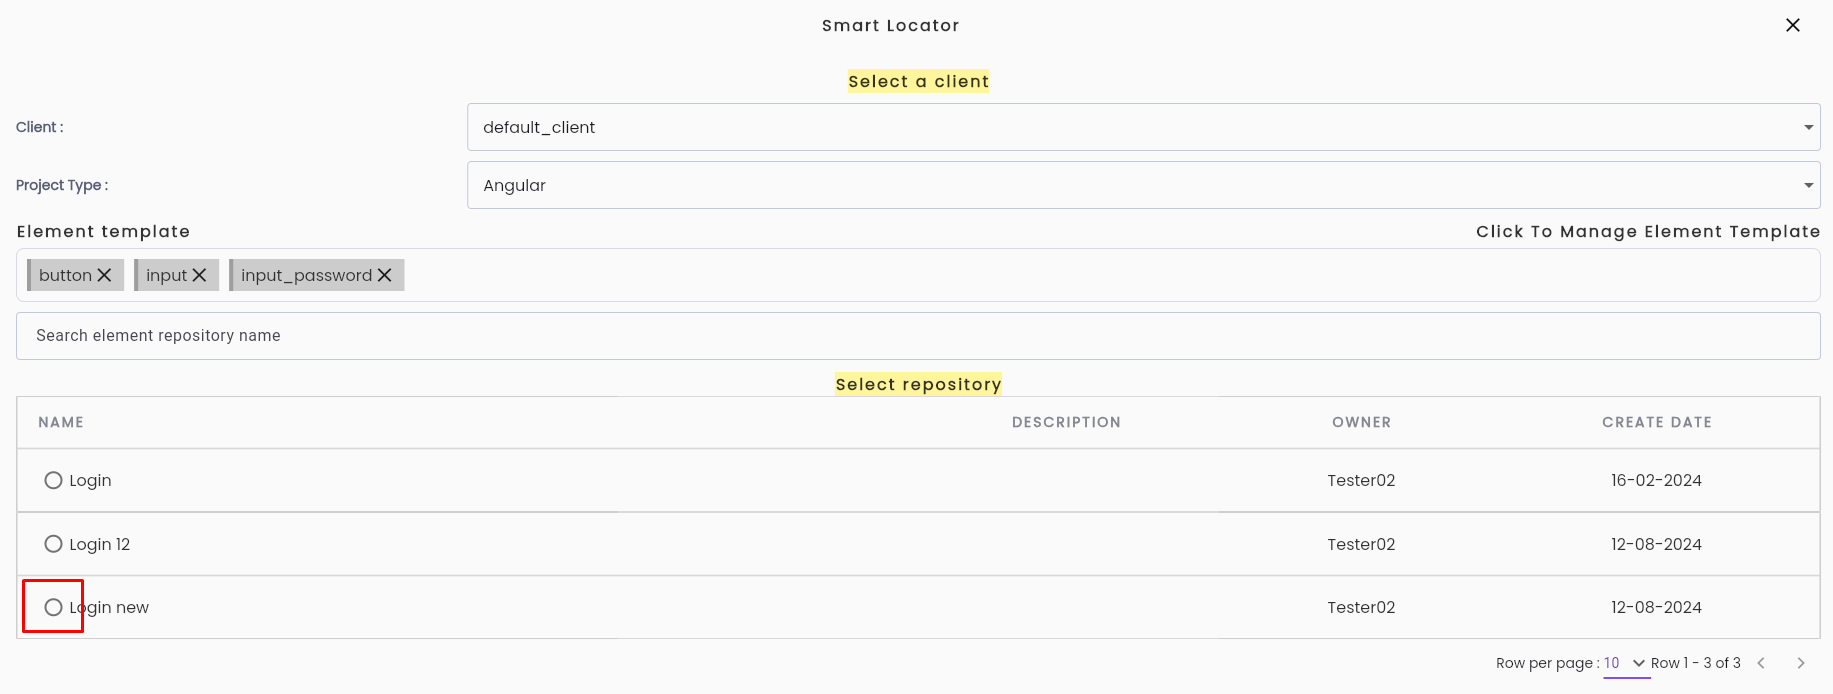Click the Tester02 owner in Login 12 row
The width and height of the screenshot is (1833, 694).
(1361, 544)
